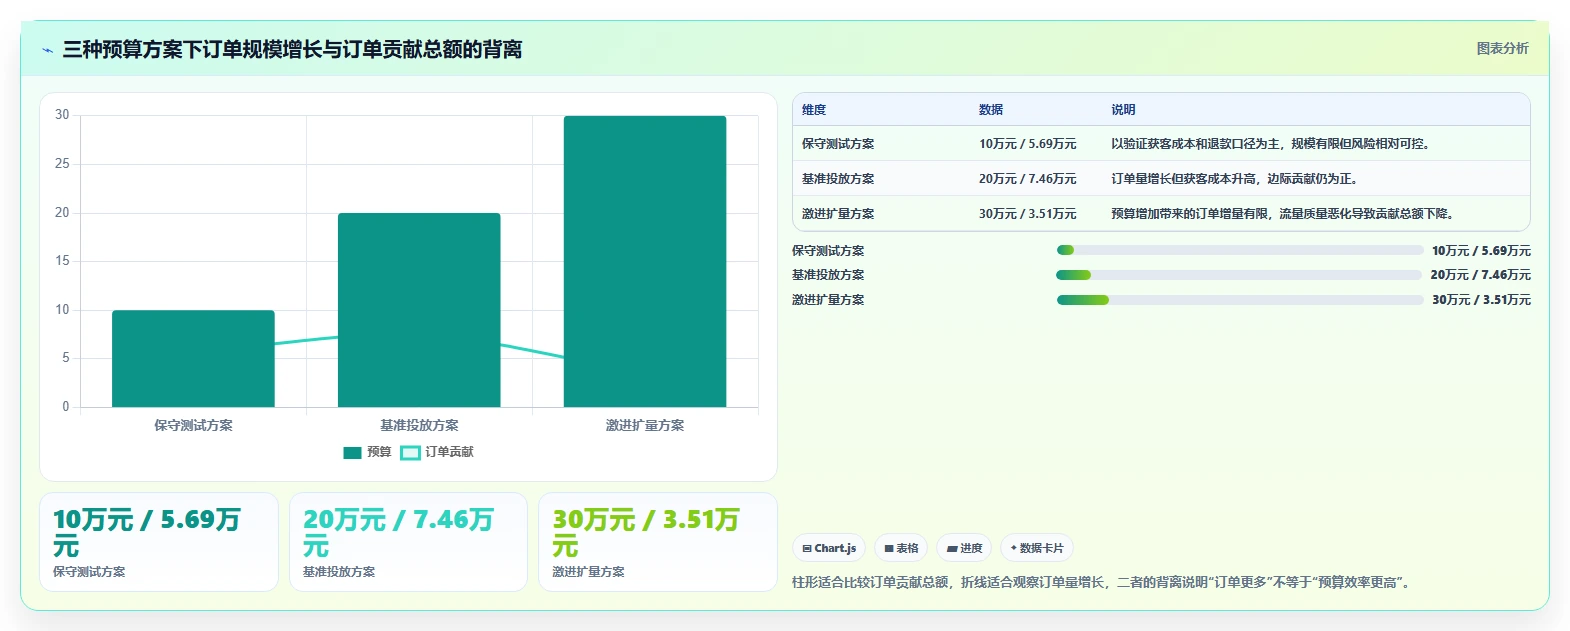Click progress value 30万元 / 3.51万元
The width and height of the screenshot is (1570, 631).
click(x=1481, y=300)
